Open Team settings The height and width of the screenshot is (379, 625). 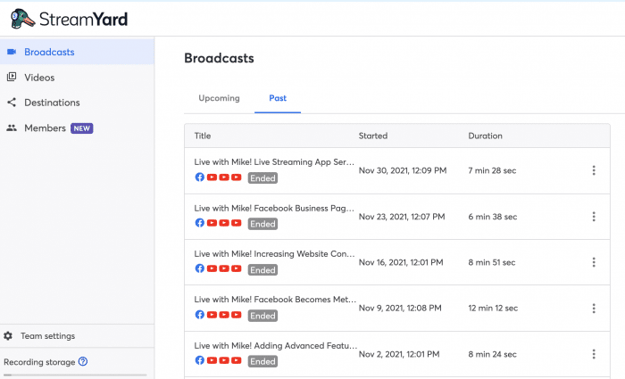pyautogui.click(x=77, y=336)
